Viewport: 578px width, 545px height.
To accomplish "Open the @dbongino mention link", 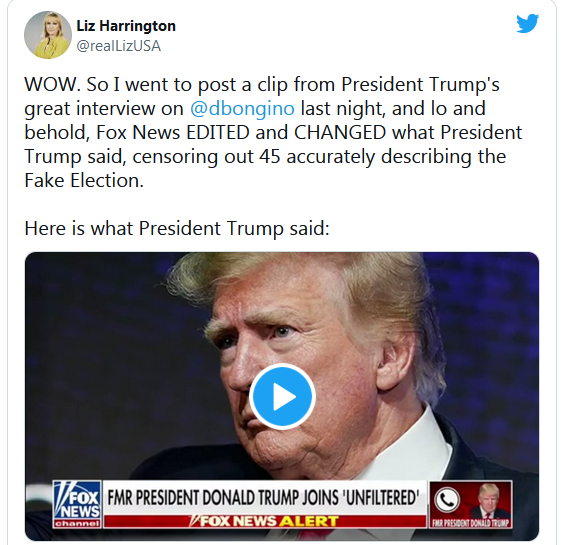I will point(242,108).
